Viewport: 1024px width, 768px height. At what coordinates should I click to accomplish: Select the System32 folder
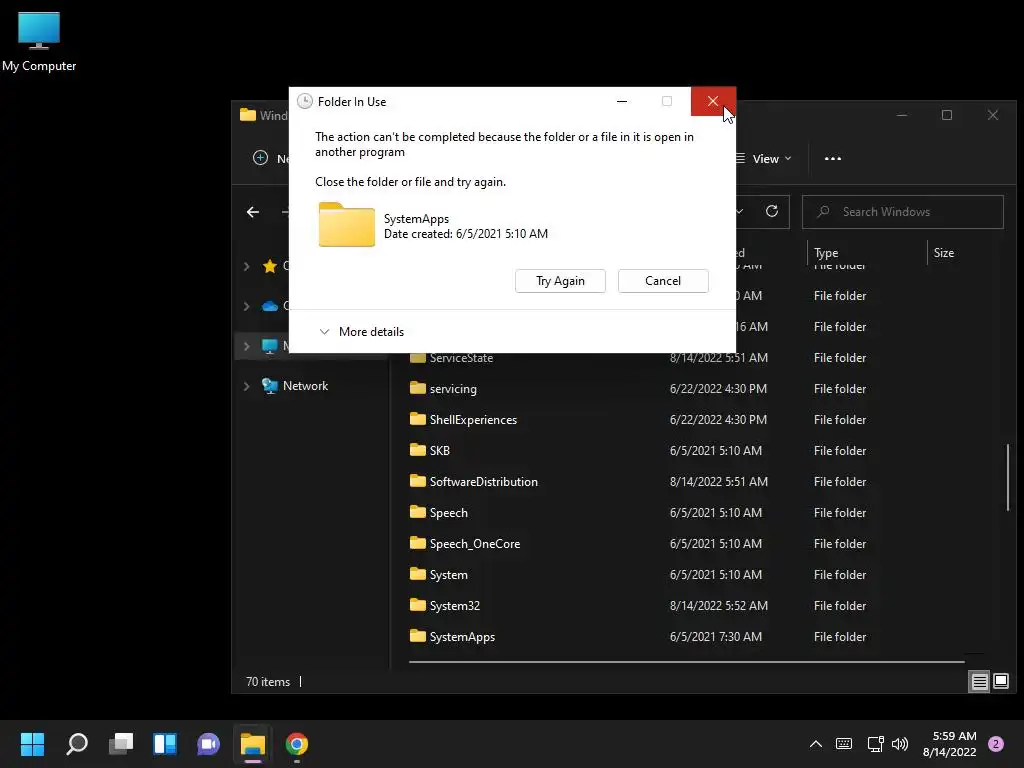[454, 606]
